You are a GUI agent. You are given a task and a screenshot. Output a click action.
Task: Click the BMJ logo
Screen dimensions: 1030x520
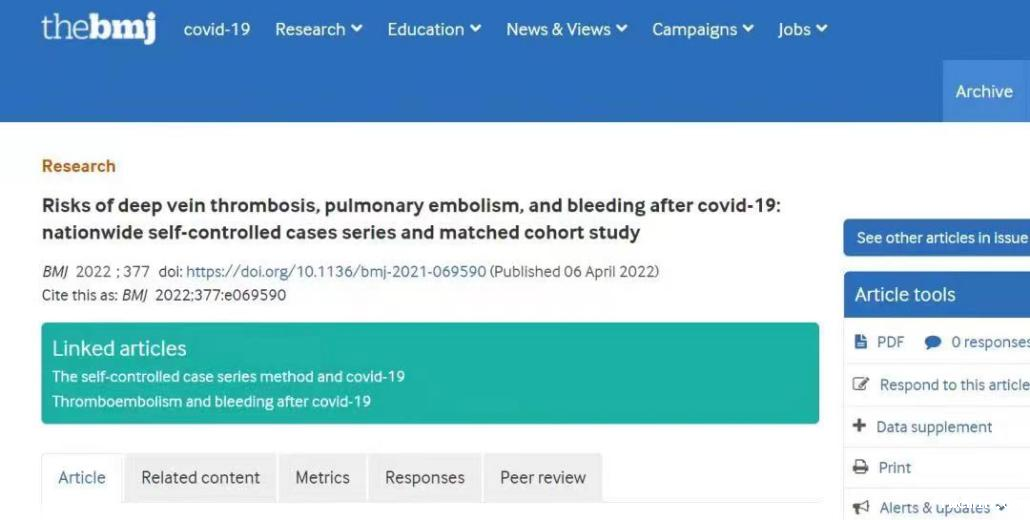pos(98,28)
